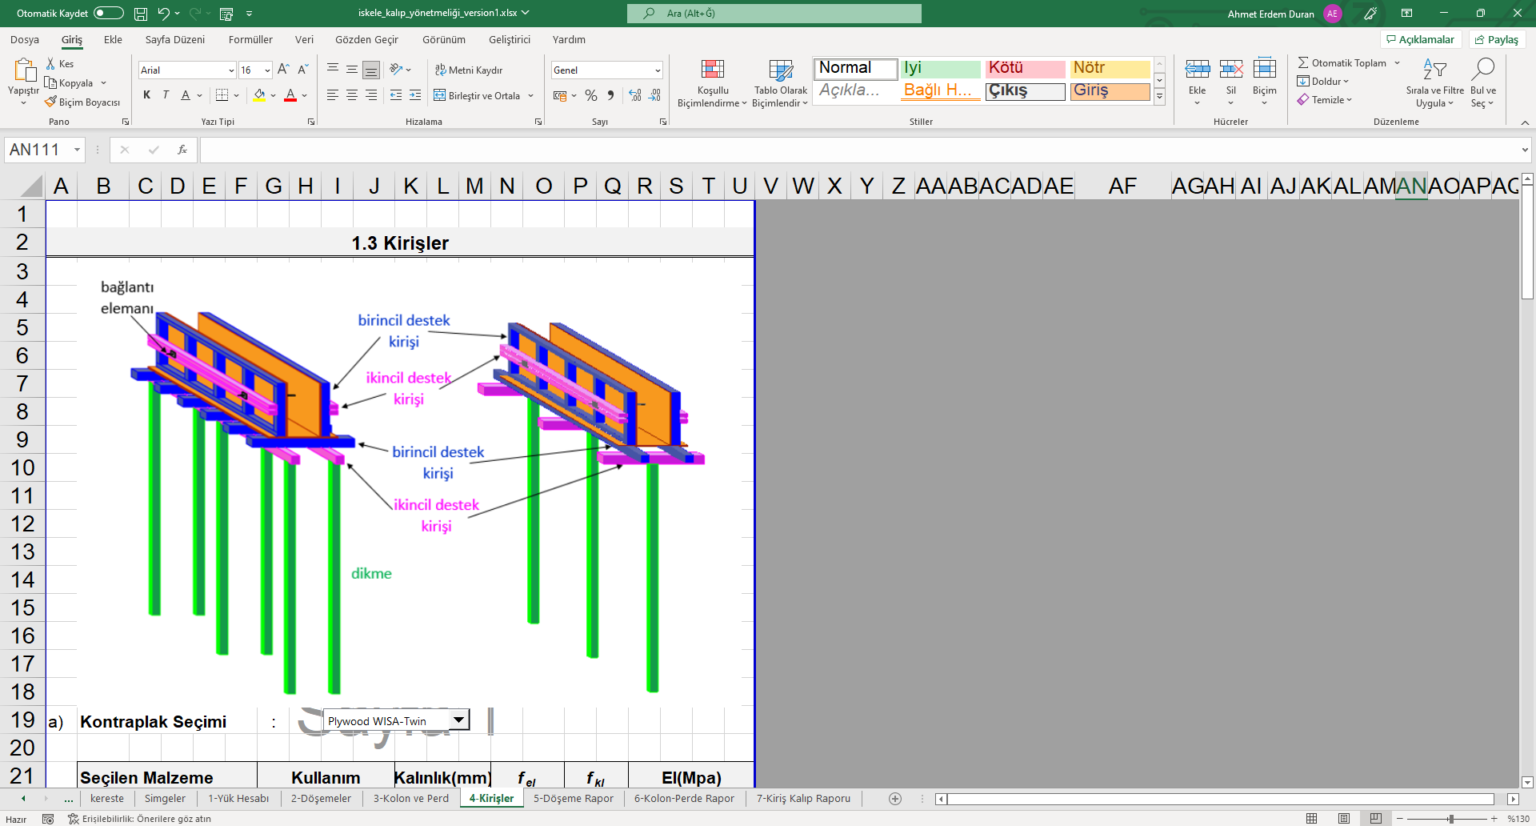Open the font name Arial dropdown
Image resolution: width=1536 pixels, height=826 pixels.
pos(231,70)
